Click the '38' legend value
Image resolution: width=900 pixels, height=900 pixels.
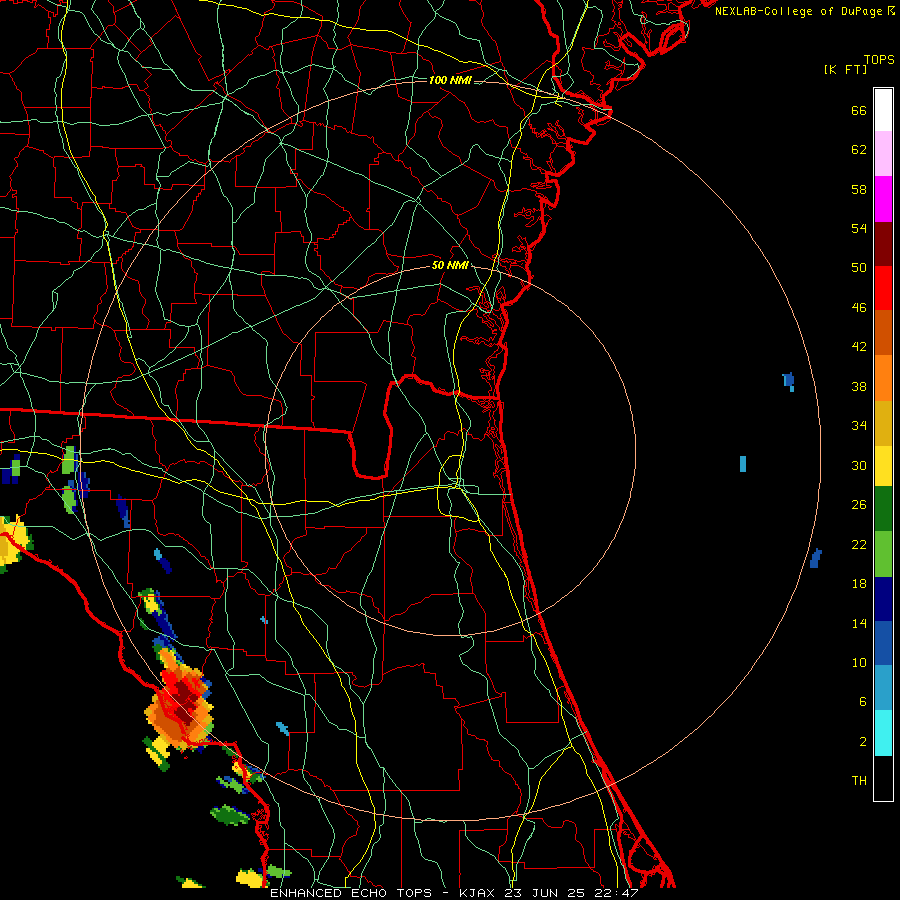tap(859, 386)
